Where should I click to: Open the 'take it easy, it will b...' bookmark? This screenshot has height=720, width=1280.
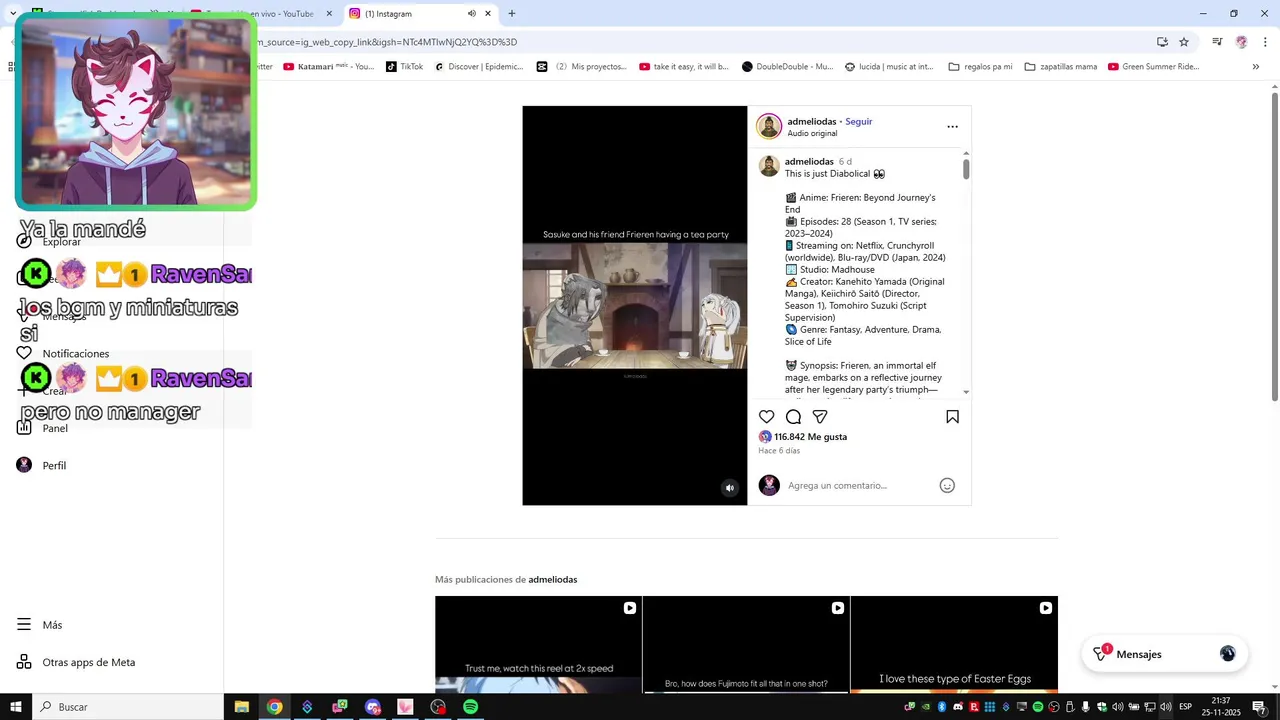[684, 67]
